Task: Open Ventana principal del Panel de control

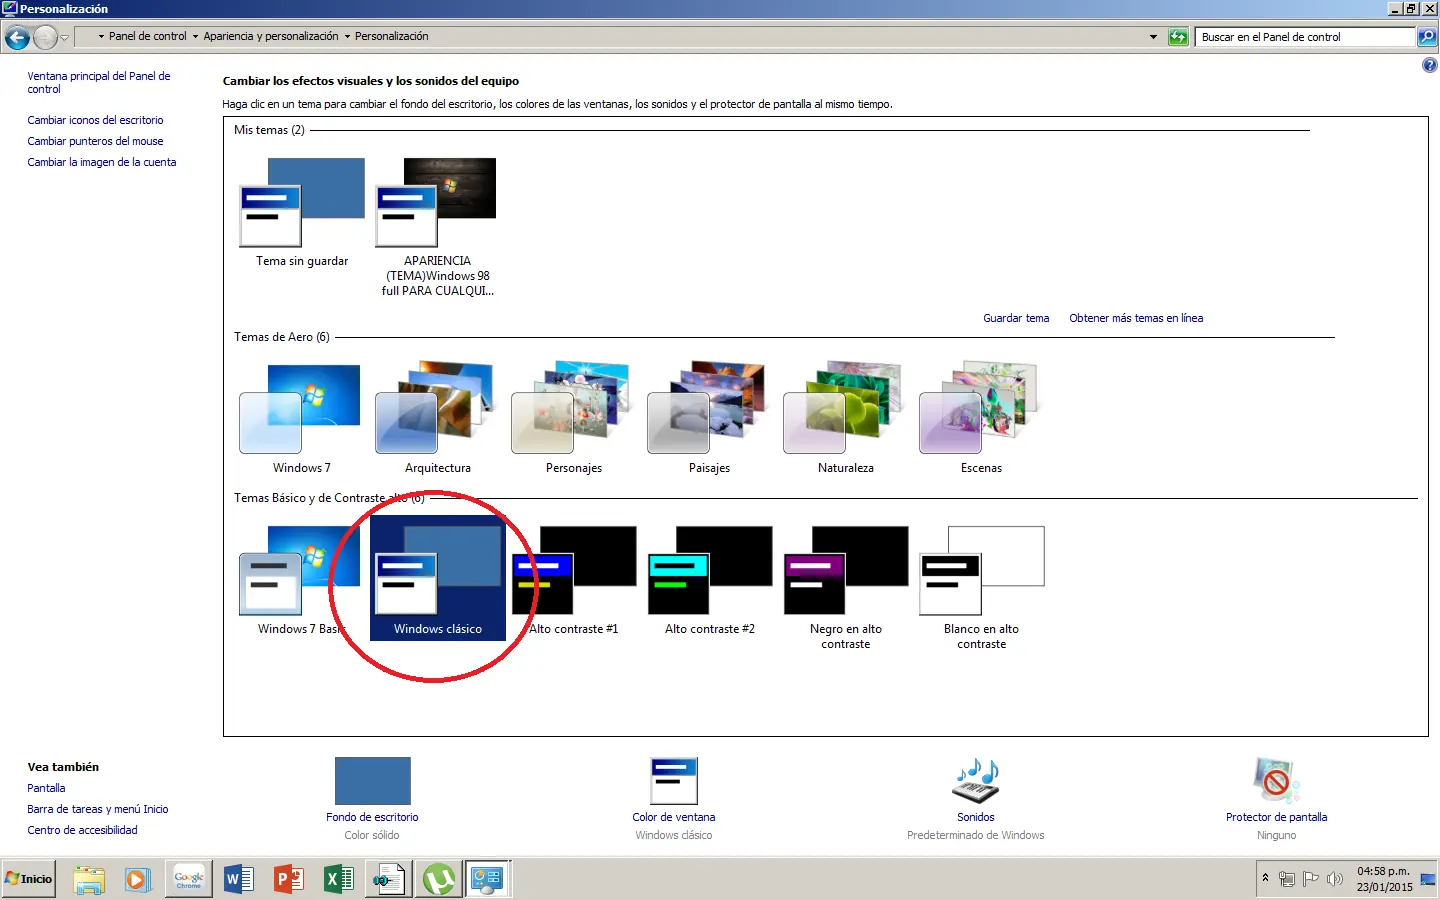Action: 99,82
